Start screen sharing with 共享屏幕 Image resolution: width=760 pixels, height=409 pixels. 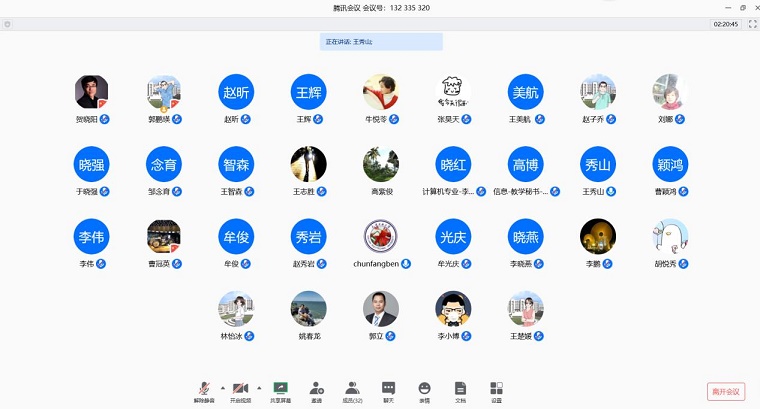point(280,389)
